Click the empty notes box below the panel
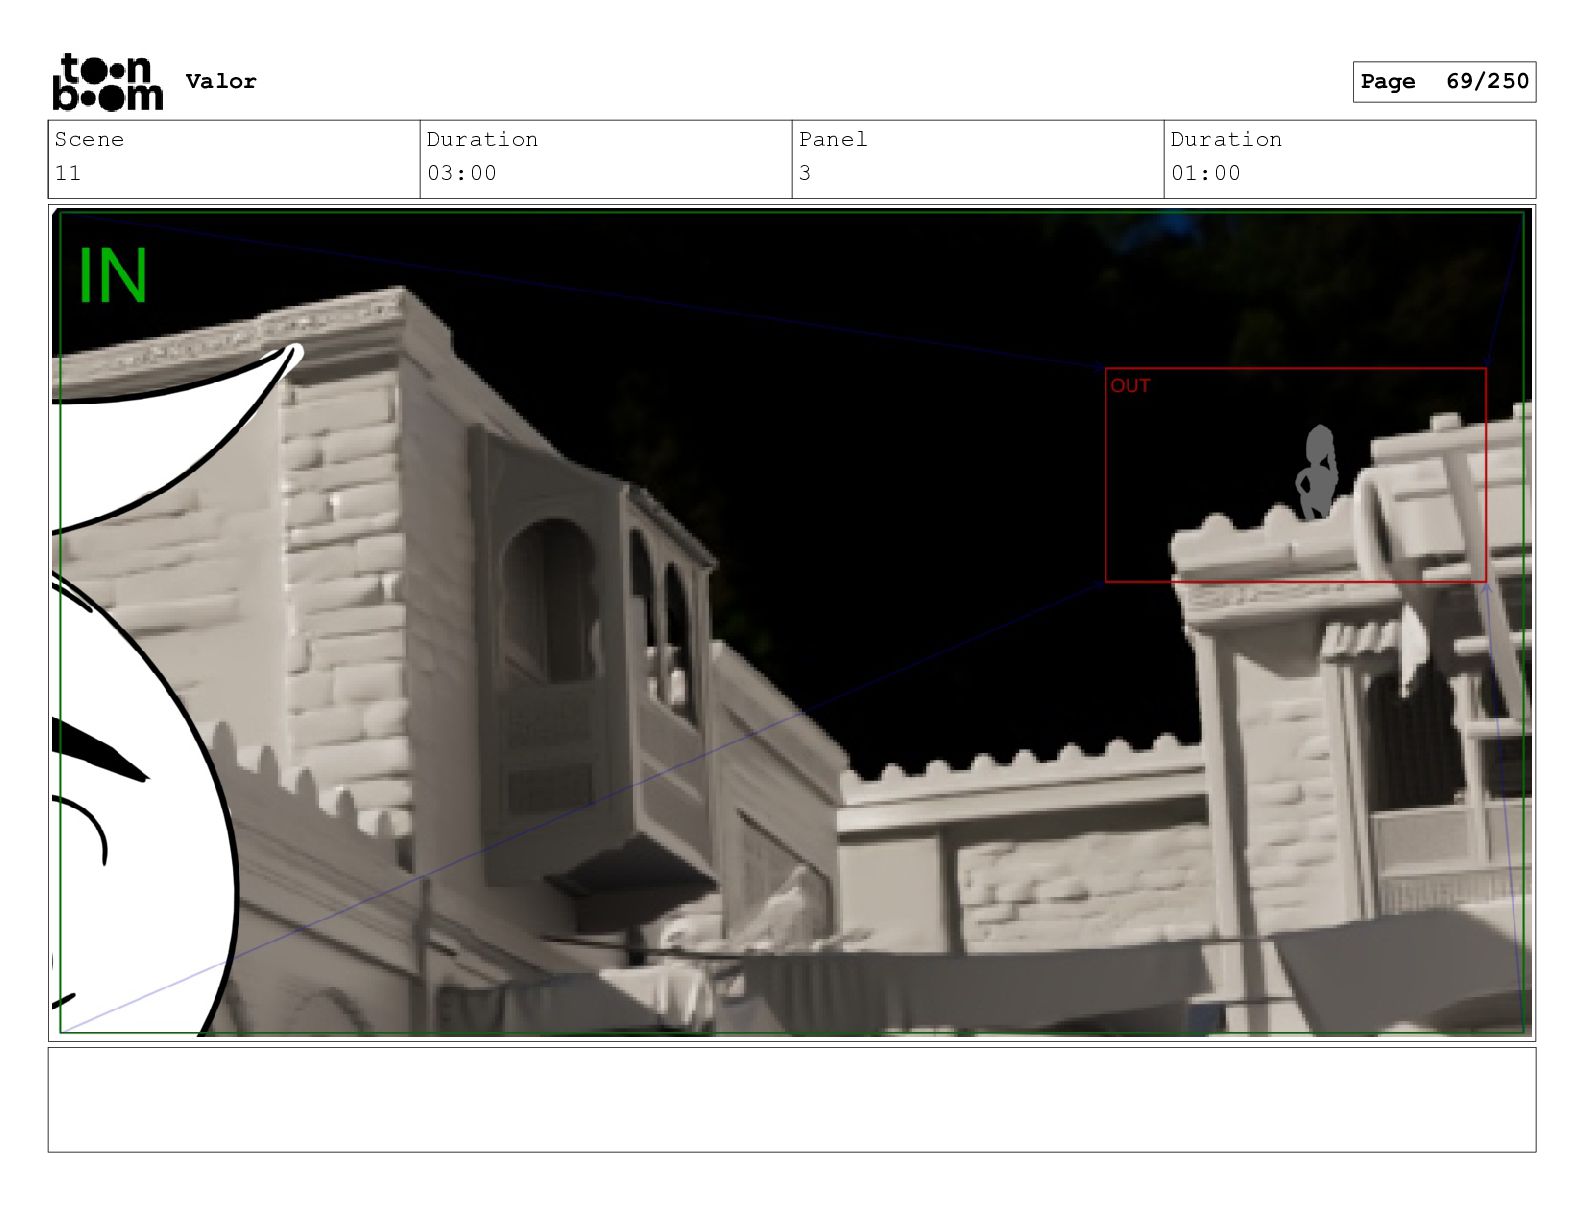 [x=791, y=1099]
